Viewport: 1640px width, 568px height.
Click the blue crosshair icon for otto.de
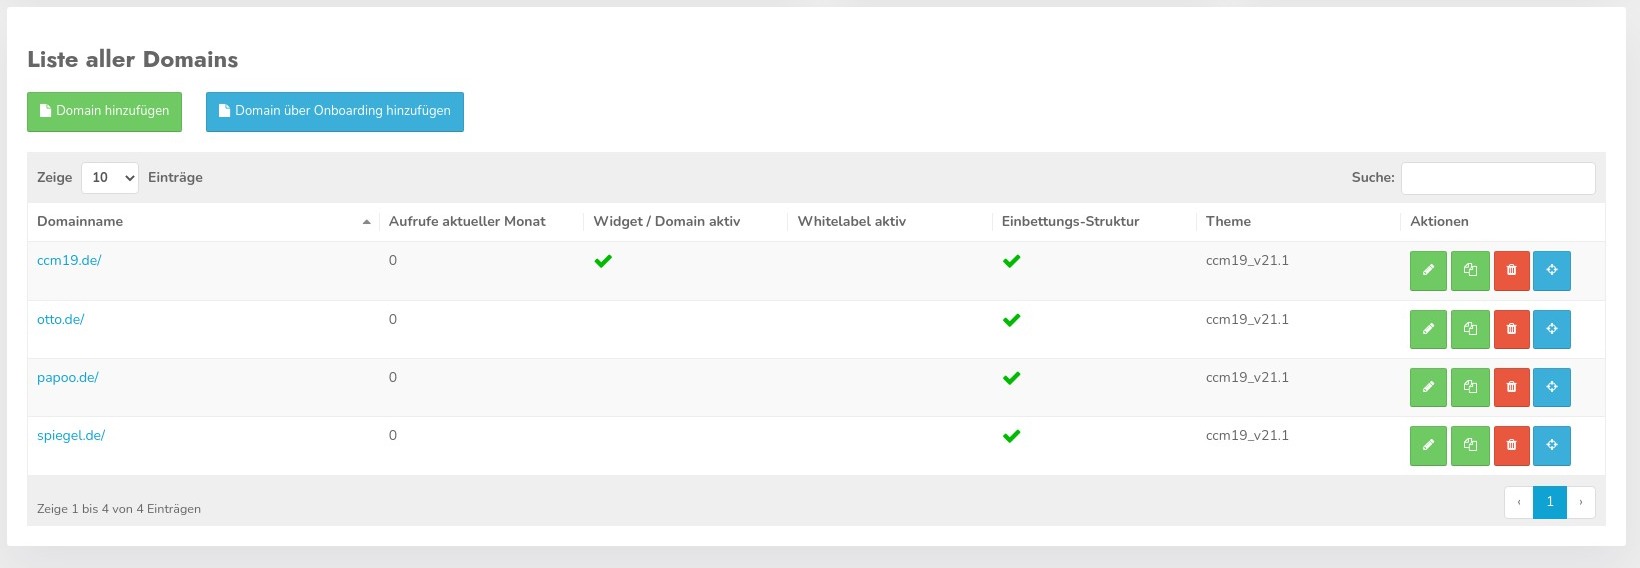tap(1552, 329)
